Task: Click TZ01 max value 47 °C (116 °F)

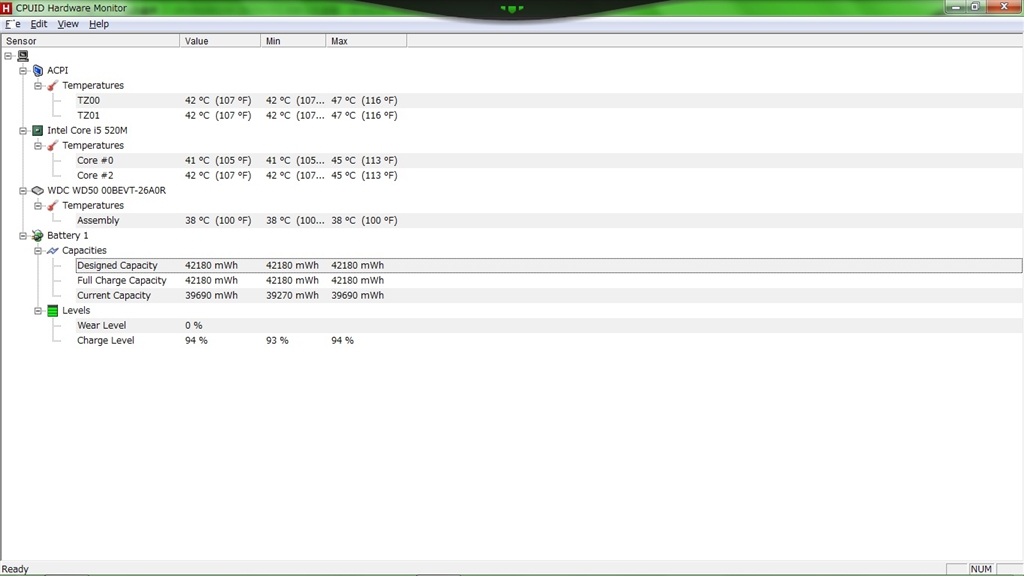Action: (364, 116)
